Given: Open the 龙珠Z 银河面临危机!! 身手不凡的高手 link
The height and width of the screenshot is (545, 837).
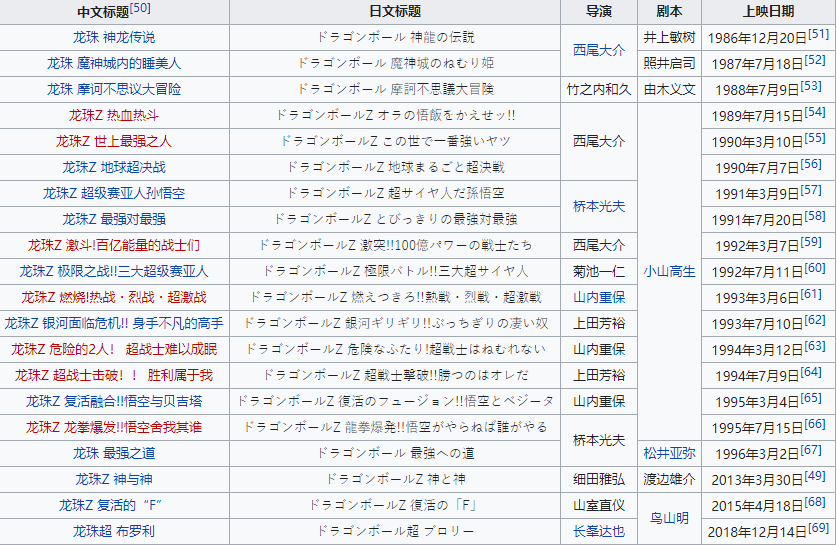Looking at the screenshot, I should (x=114, y=323).
